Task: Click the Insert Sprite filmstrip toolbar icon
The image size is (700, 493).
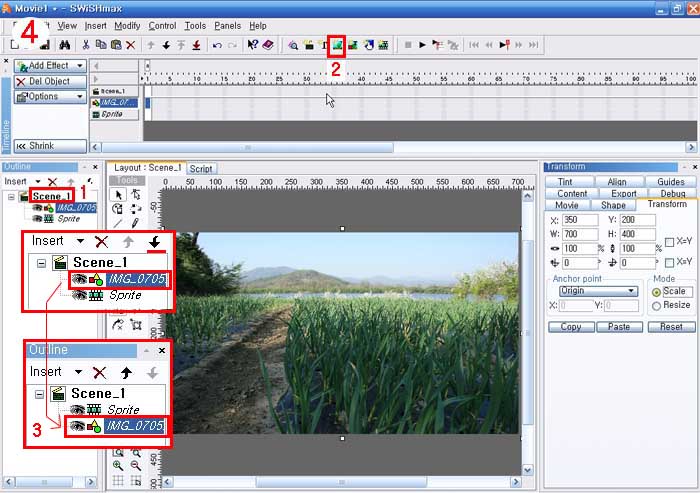Action: 383,45
